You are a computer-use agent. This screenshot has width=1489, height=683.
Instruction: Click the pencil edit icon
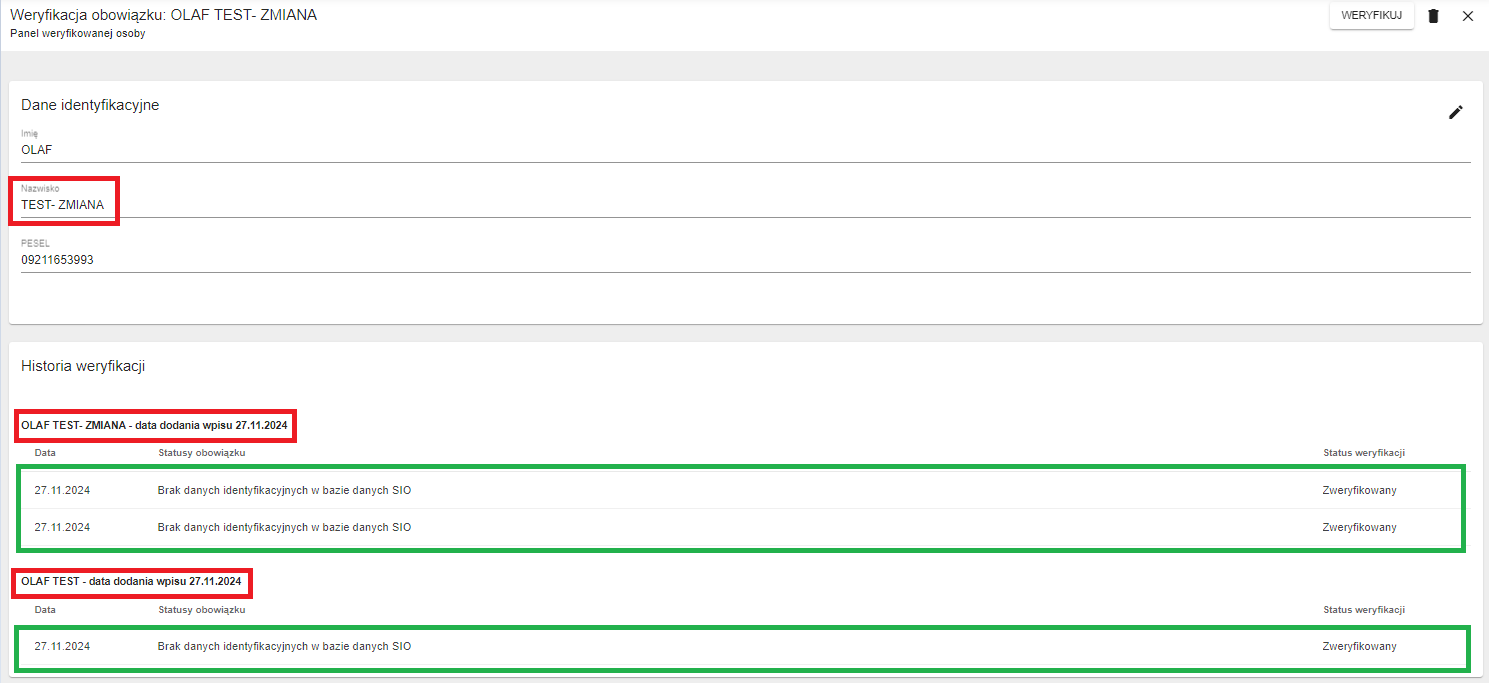(1455, 112)
